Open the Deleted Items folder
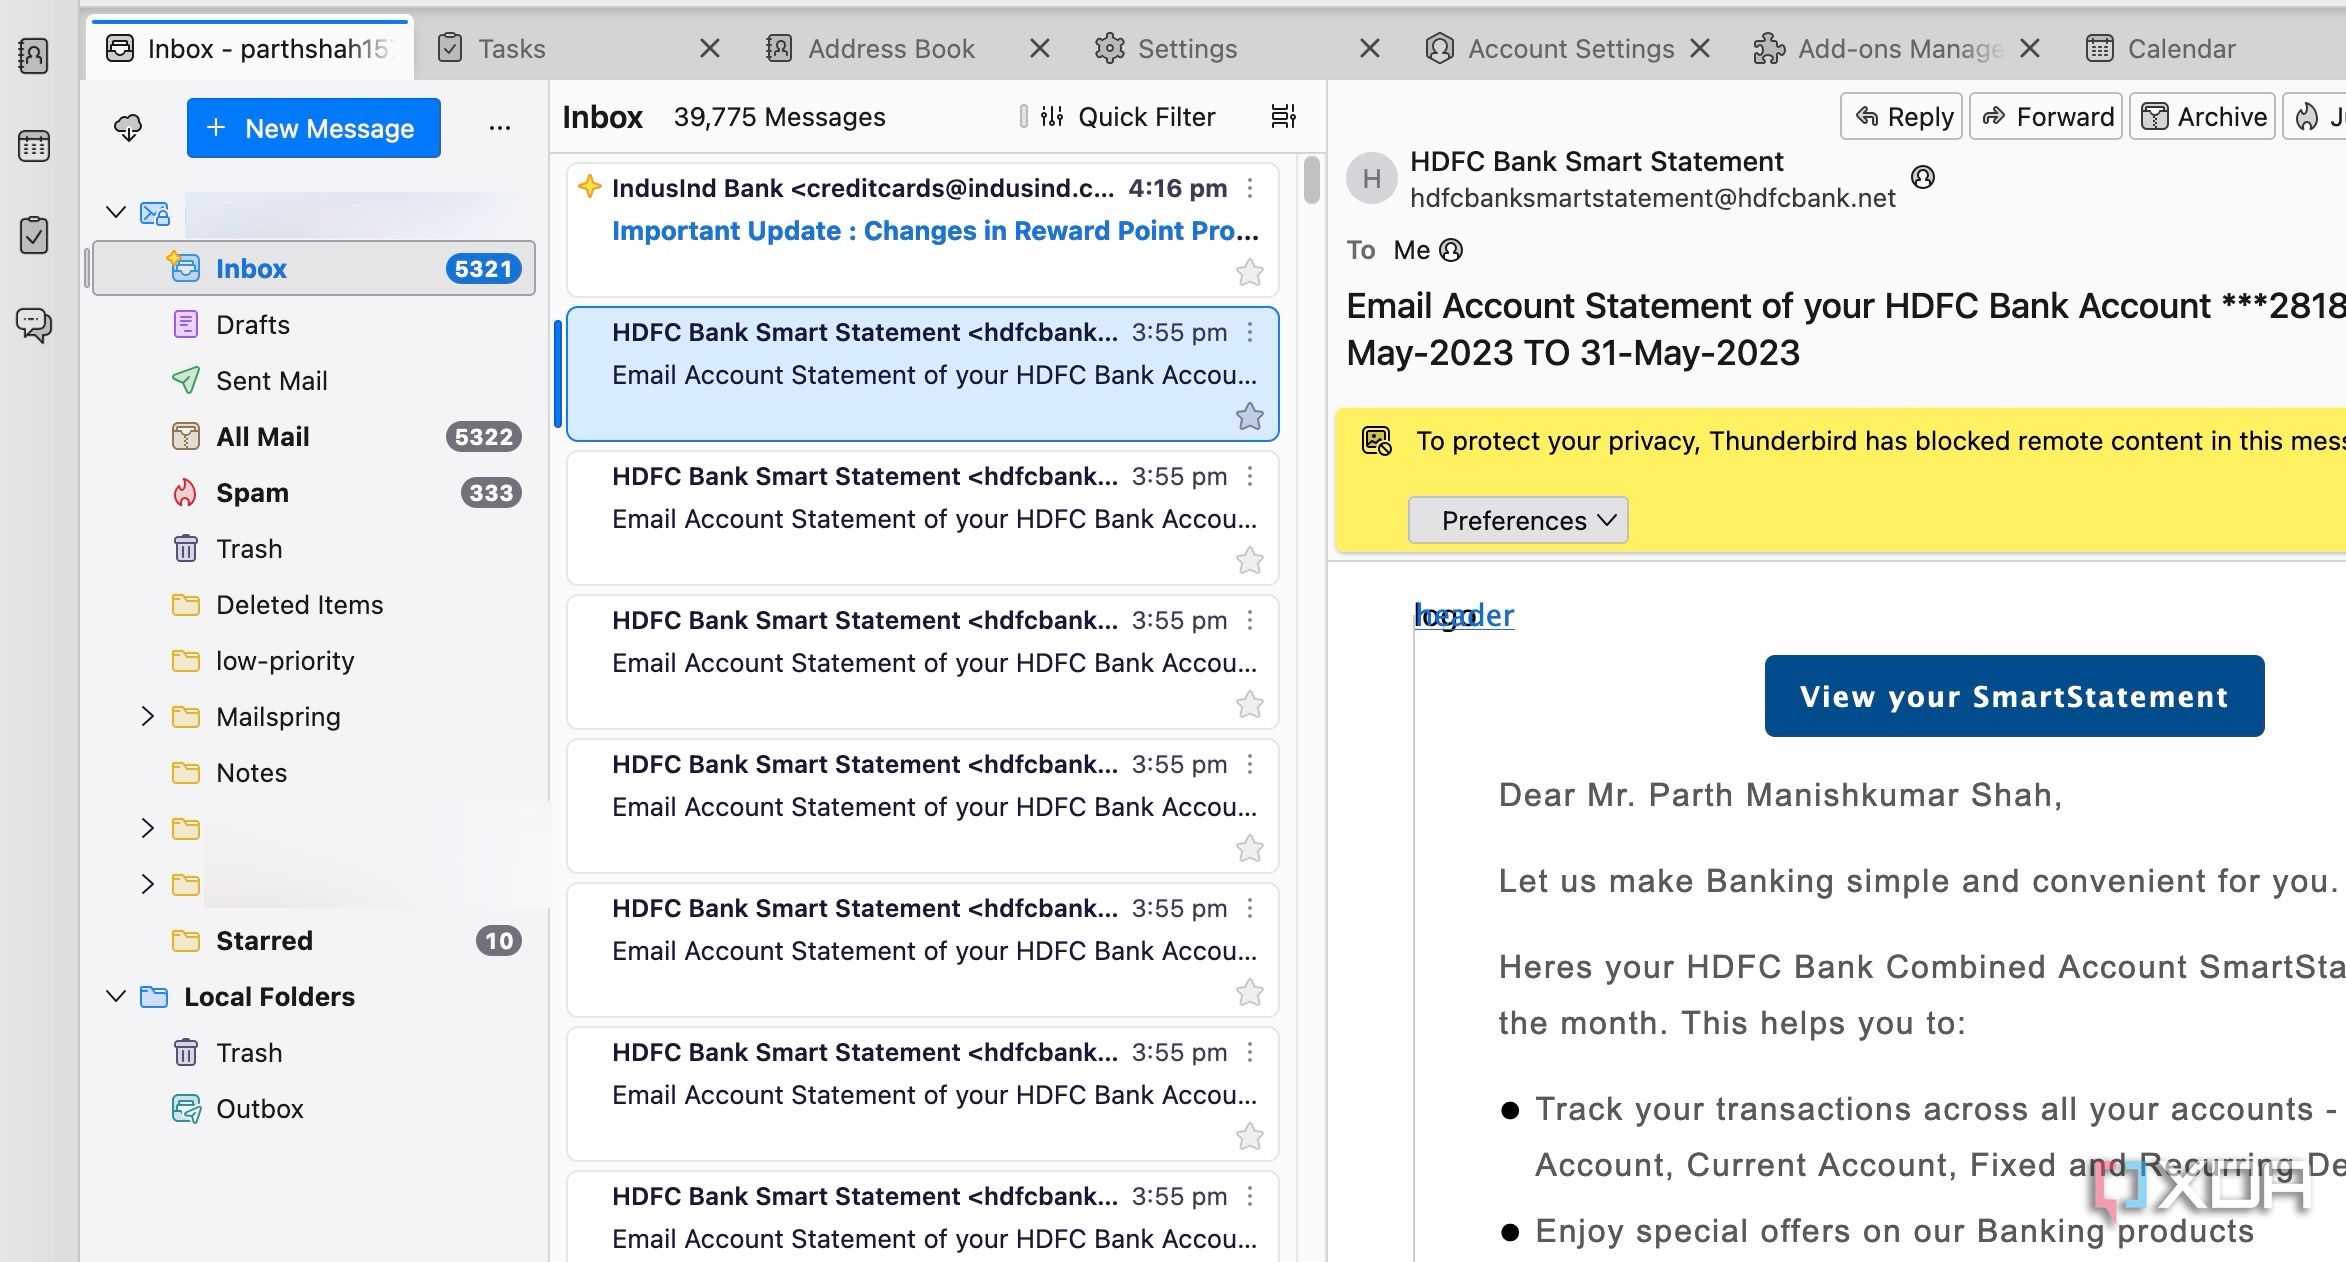Viewport: 2346px width, 1262px height. (x=313, y=605)
